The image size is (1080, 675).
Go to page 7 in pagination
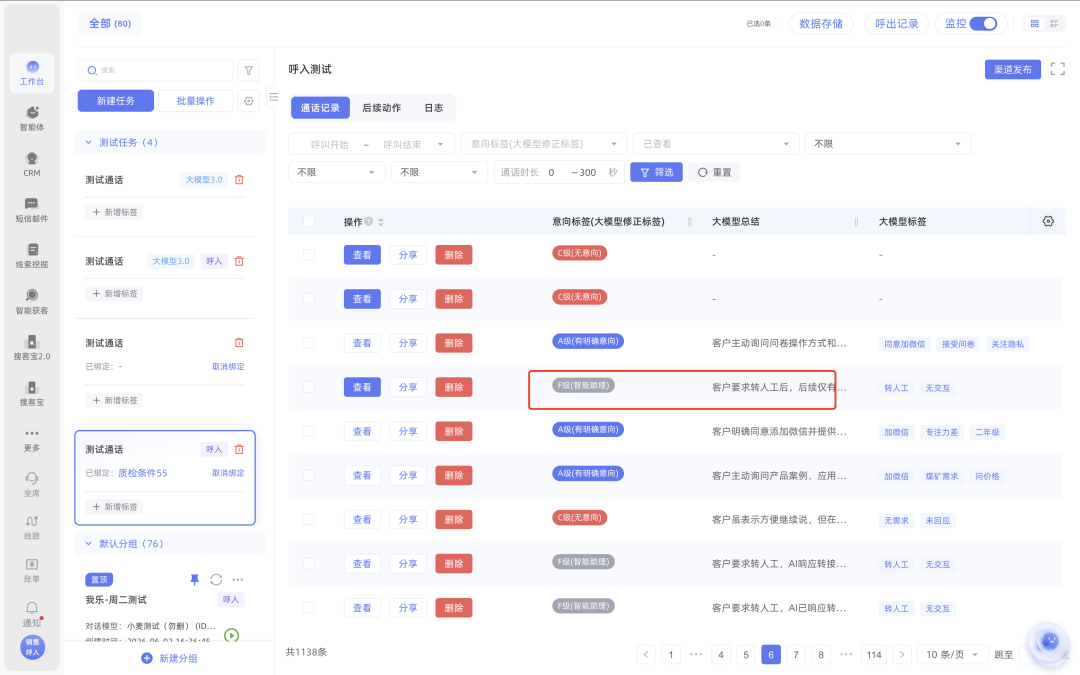(796, 654)
